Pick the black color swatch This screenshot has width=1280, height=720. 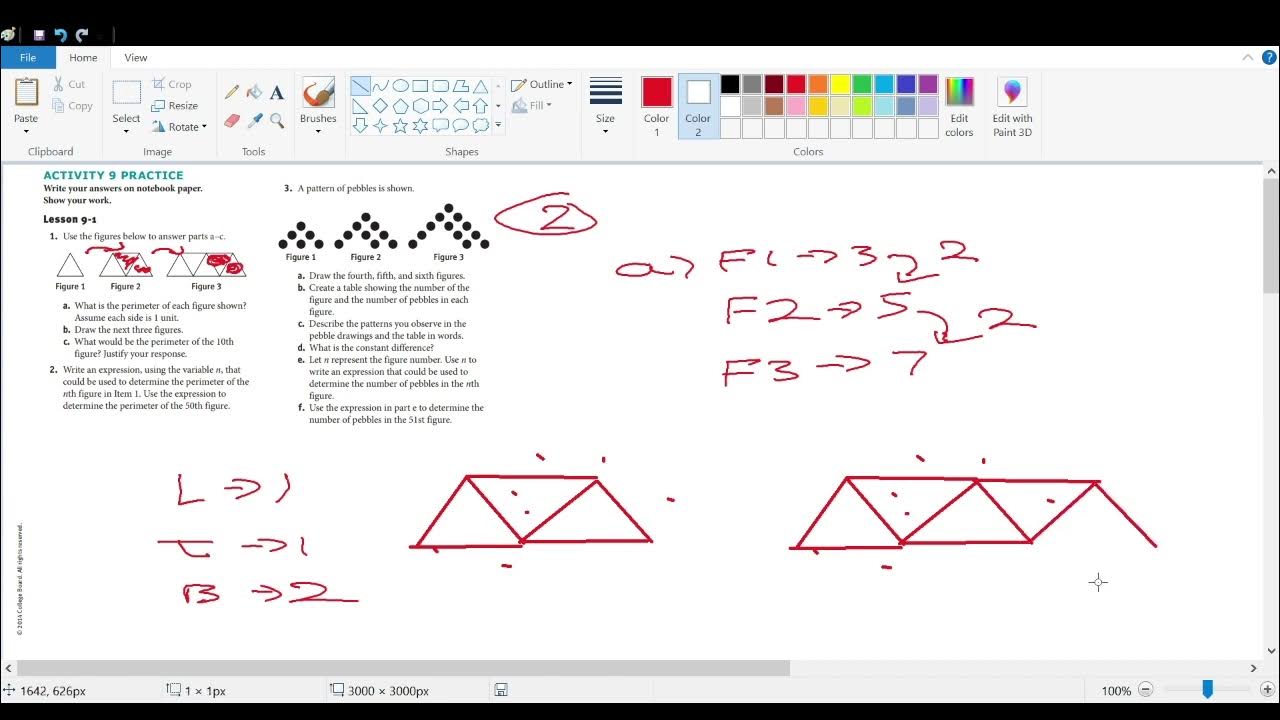pyautogui.click(x=730, y=84)
